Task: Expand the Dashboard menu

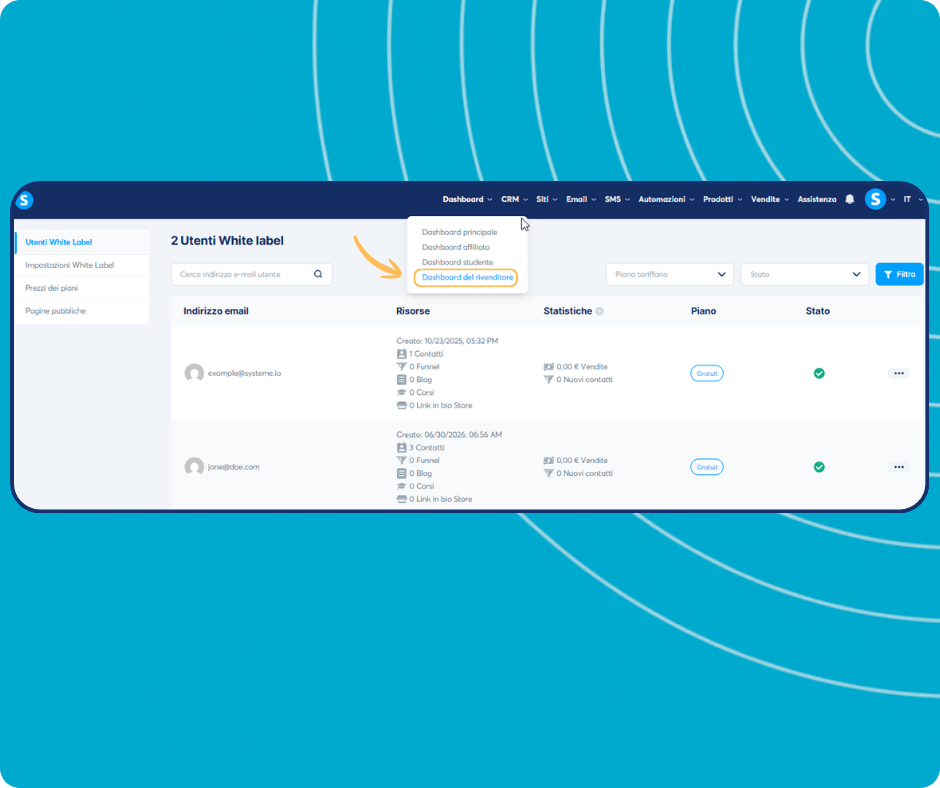Action: tap(467, 199)
